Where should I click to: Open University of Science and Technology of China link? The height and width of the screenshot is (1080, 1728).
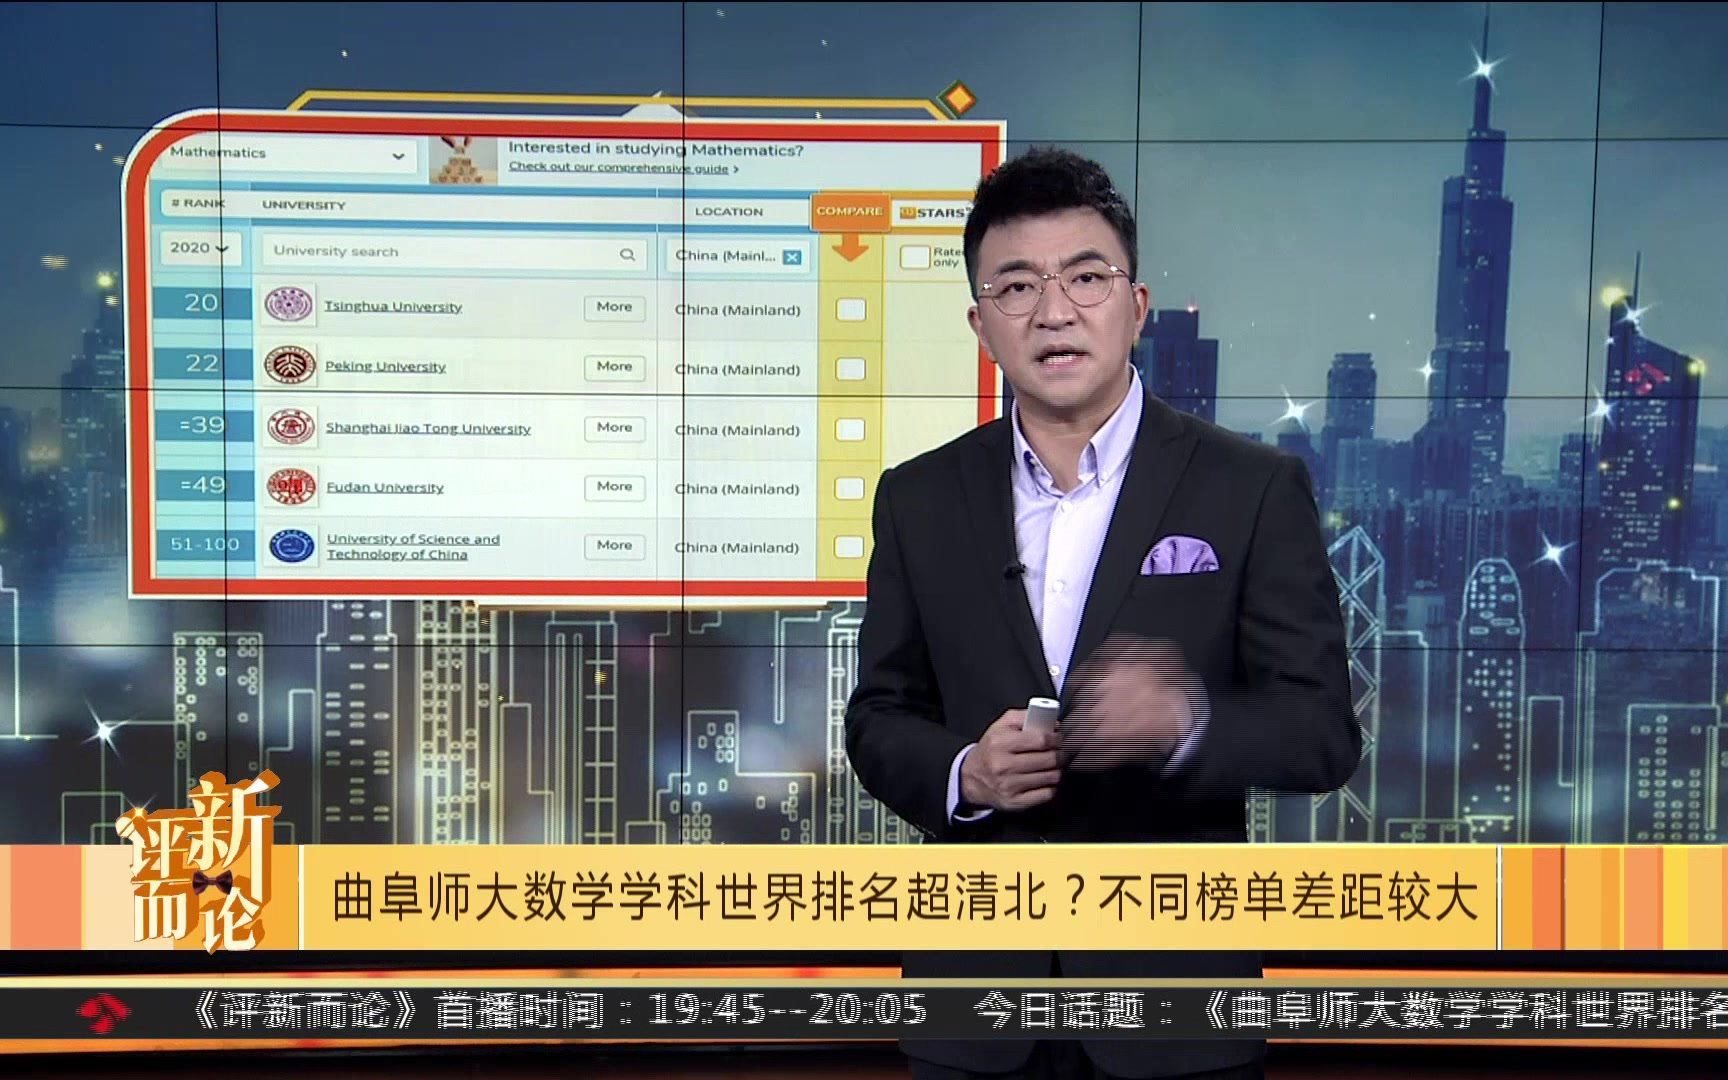pyautogui.click(x=413, y=546)
